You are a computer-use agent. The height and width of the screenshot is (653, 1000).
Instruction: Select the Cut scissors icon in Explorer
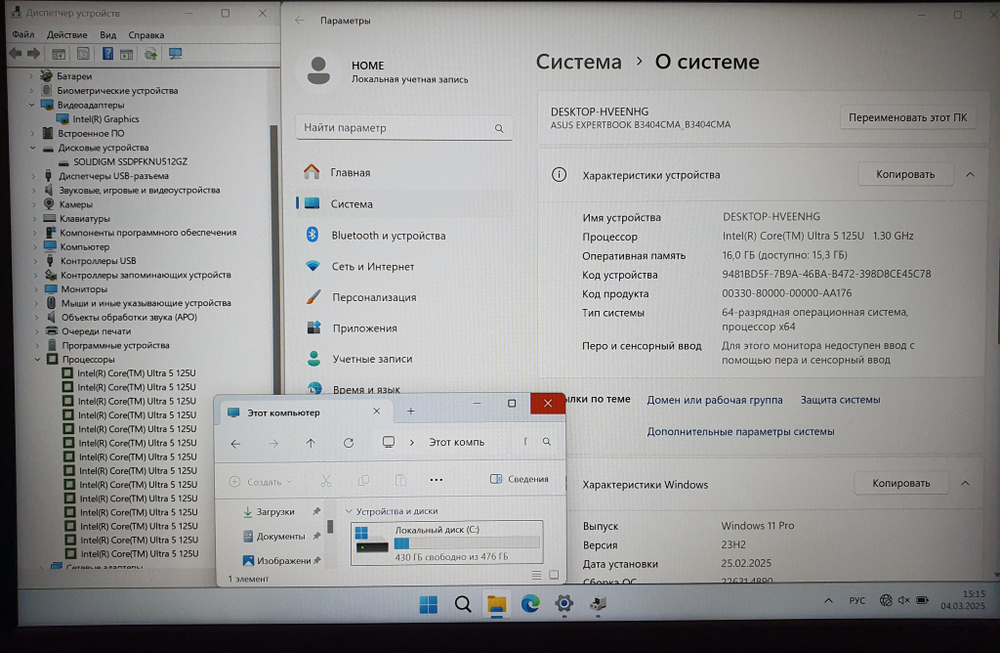(x=327, y=482)
